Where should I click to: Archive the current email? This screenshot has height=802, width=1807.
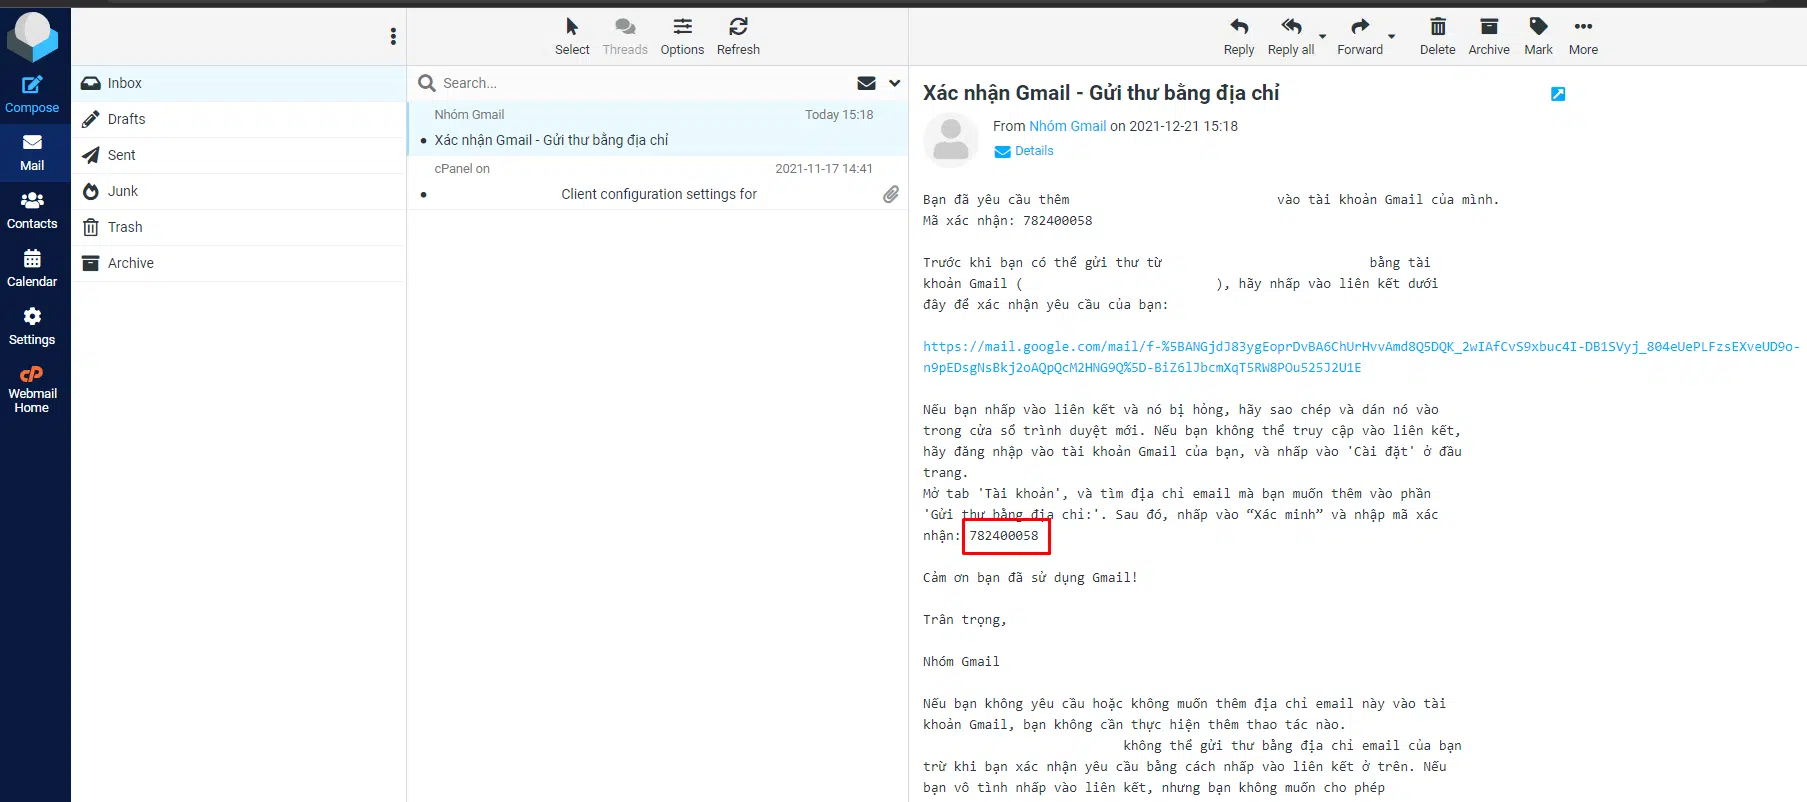coord(1488,36)
